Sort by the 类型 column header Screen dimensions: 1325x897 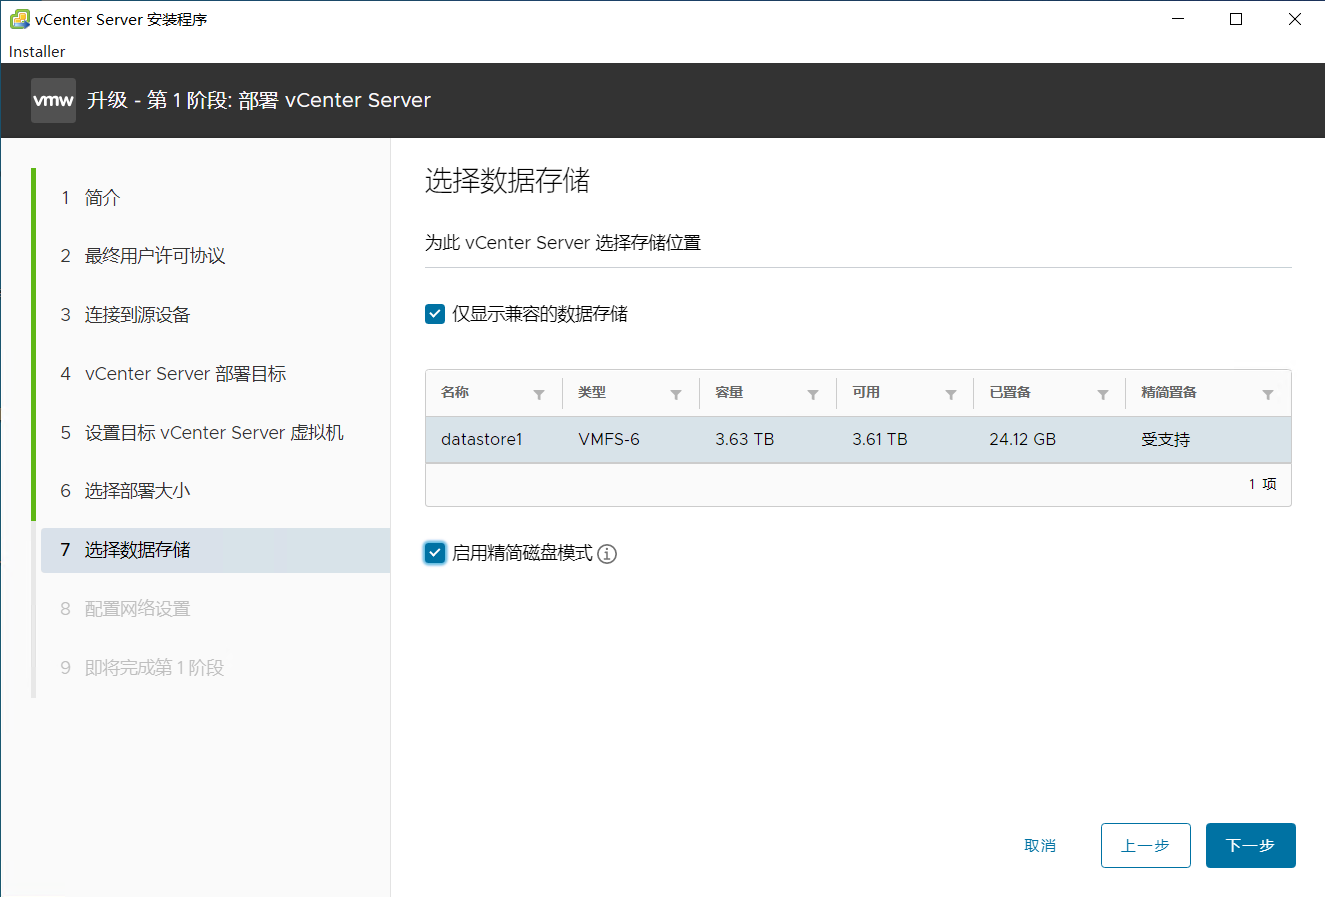[x=592, y=393]
